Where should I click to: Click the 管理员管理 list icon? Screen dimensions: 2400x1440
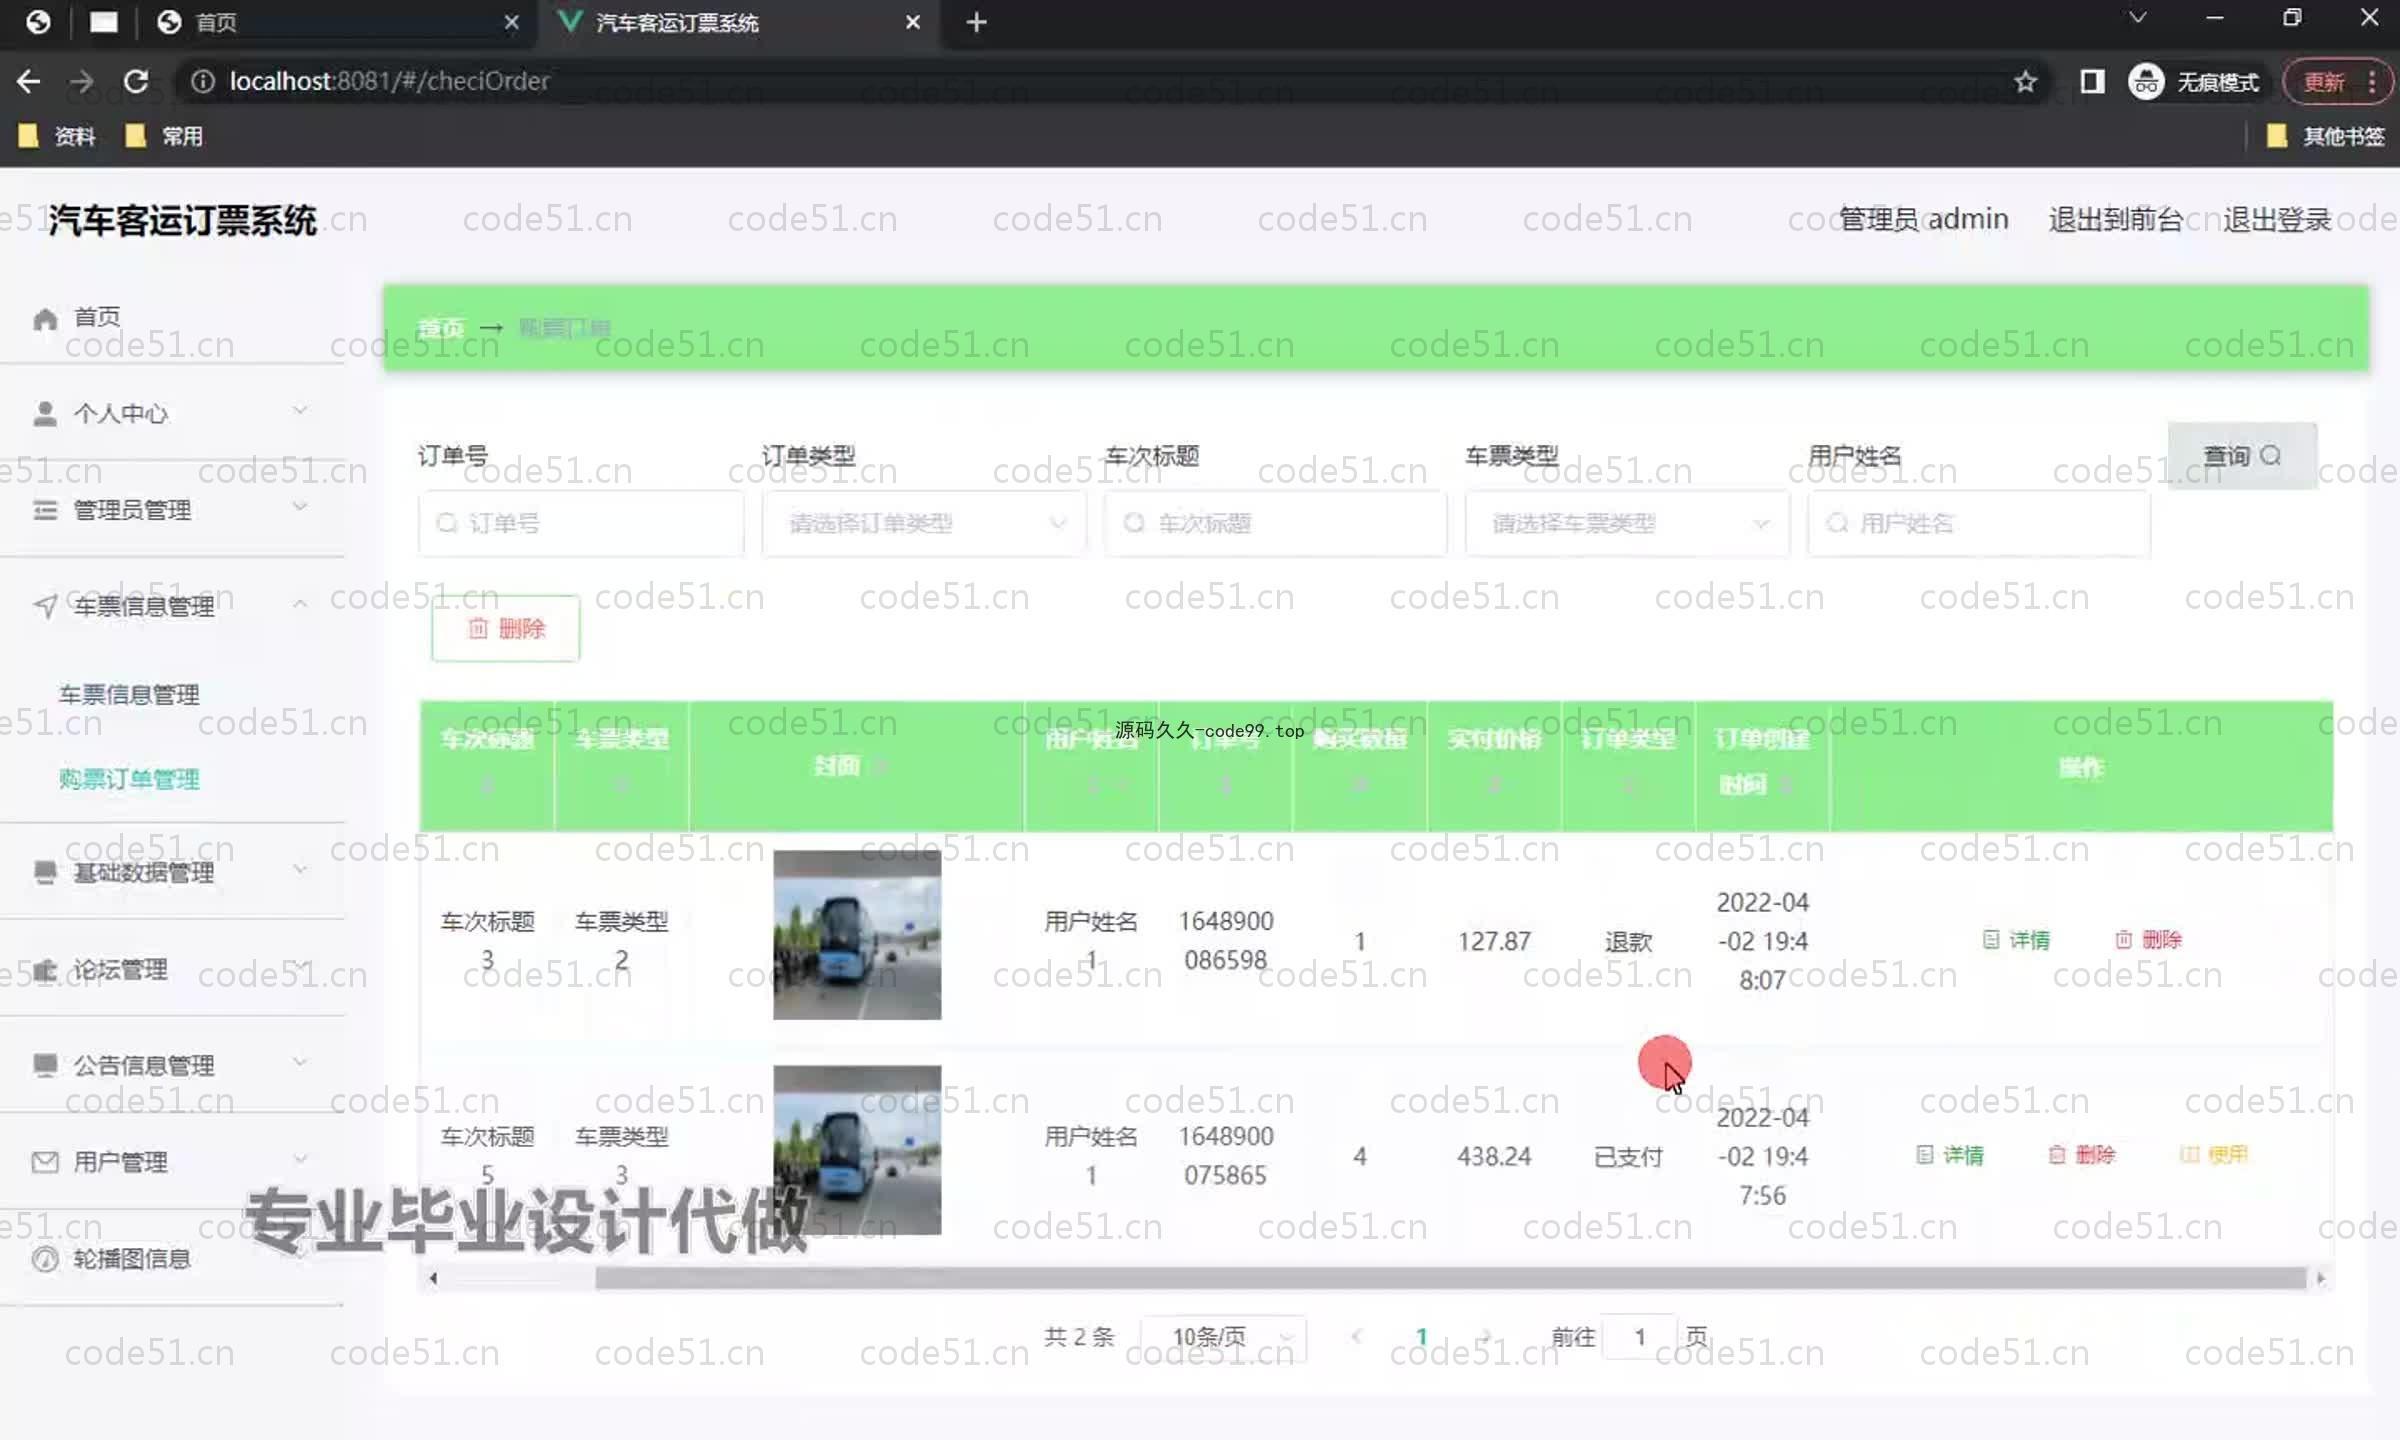[x=45, y=510]
